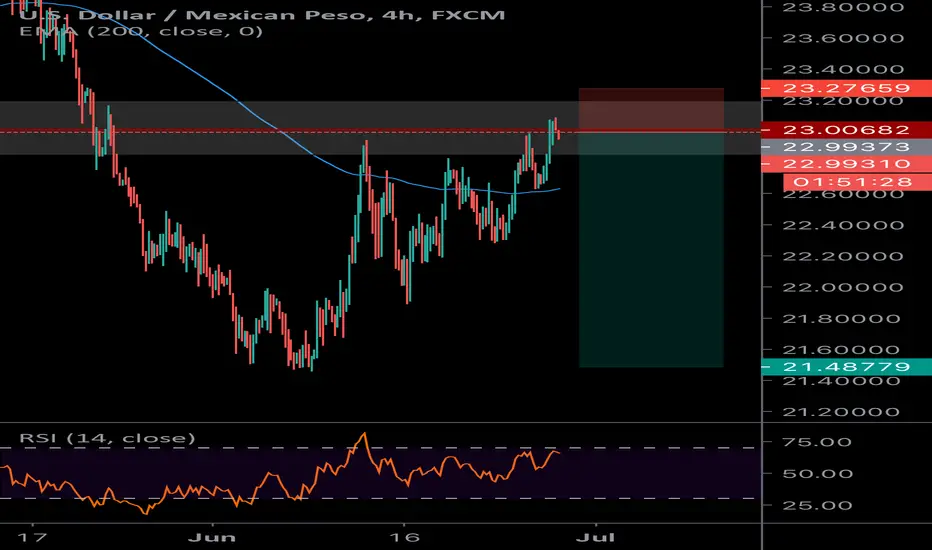Viewport: 932px width, 550px height.
Task: Click the U.S. Dollar / Mexican Peso chart title
Action: pos(262,15)
